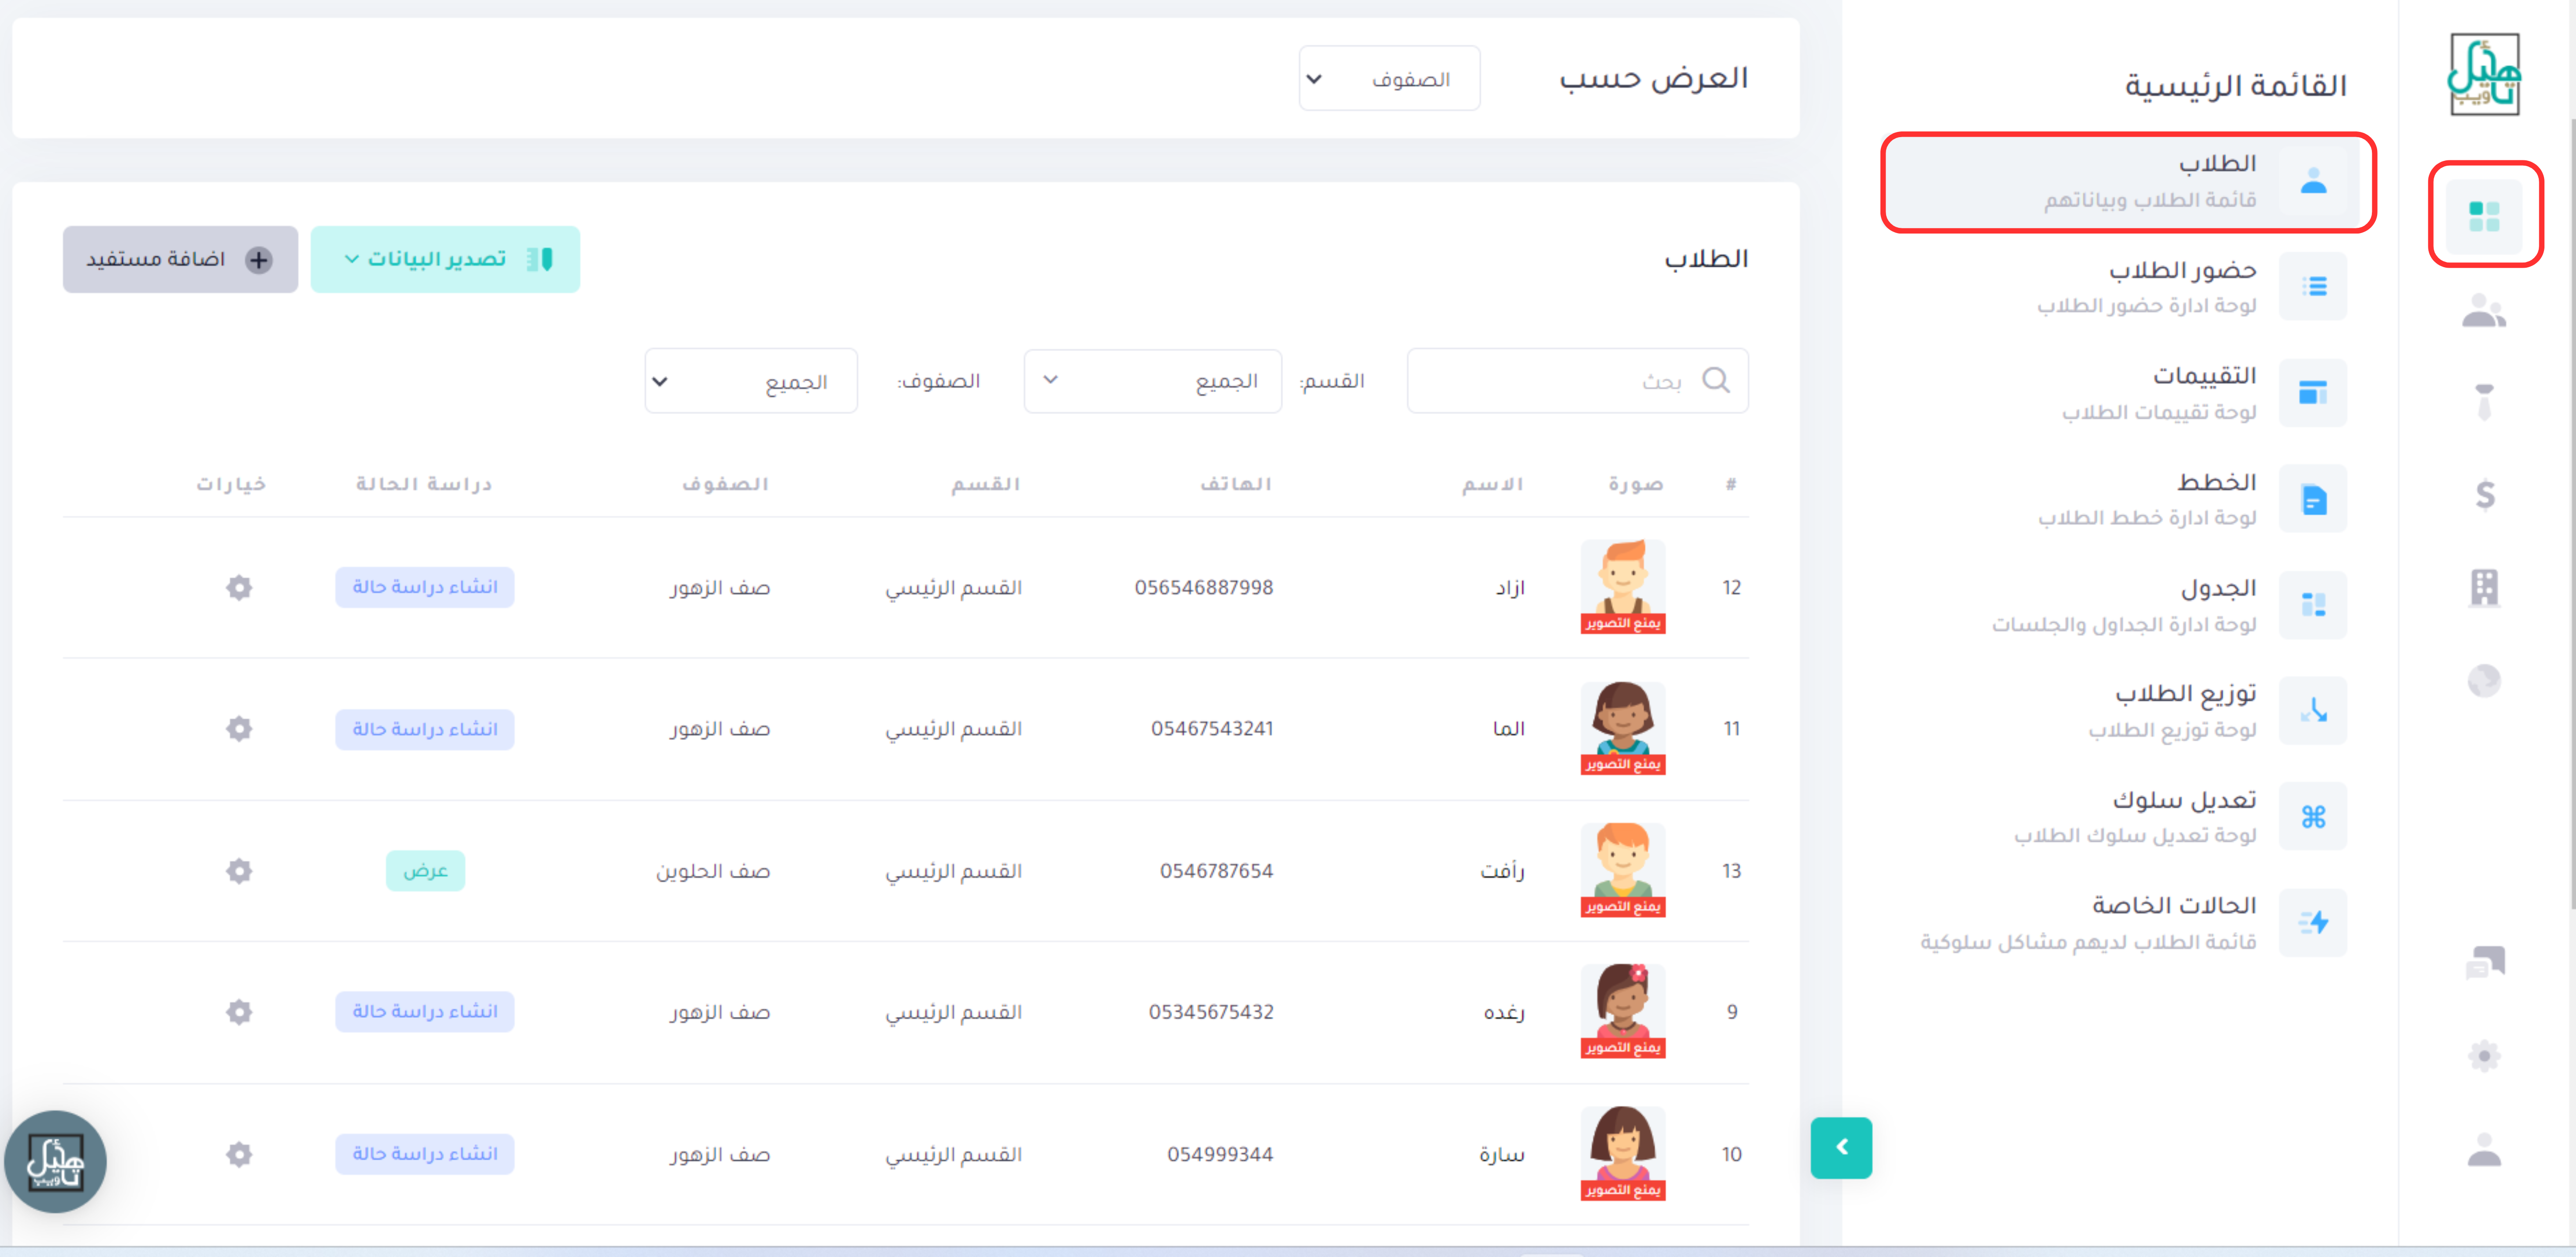Click the schedule board icon

(x=2313, y=605)
